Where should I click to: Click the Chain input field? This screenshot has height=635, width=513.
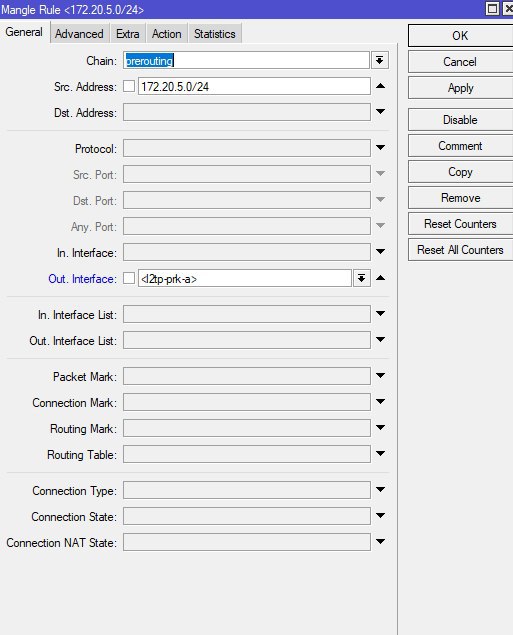(246, 60)
